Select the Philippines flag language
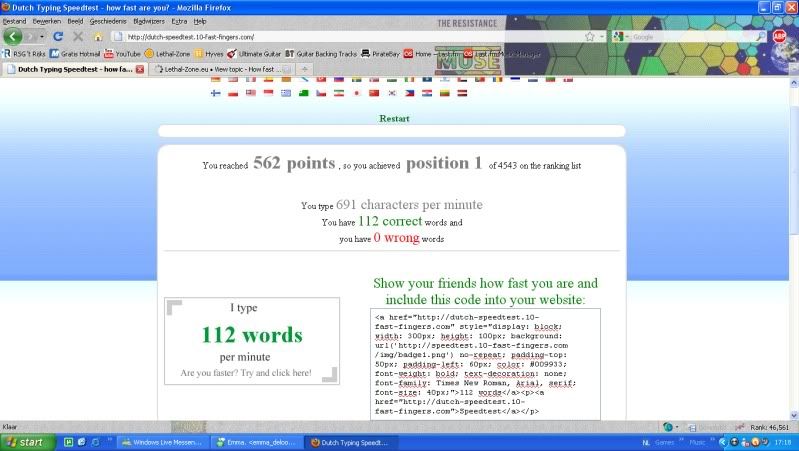The width and height of the screenshot is (799, 451). [x=410, y=93]
